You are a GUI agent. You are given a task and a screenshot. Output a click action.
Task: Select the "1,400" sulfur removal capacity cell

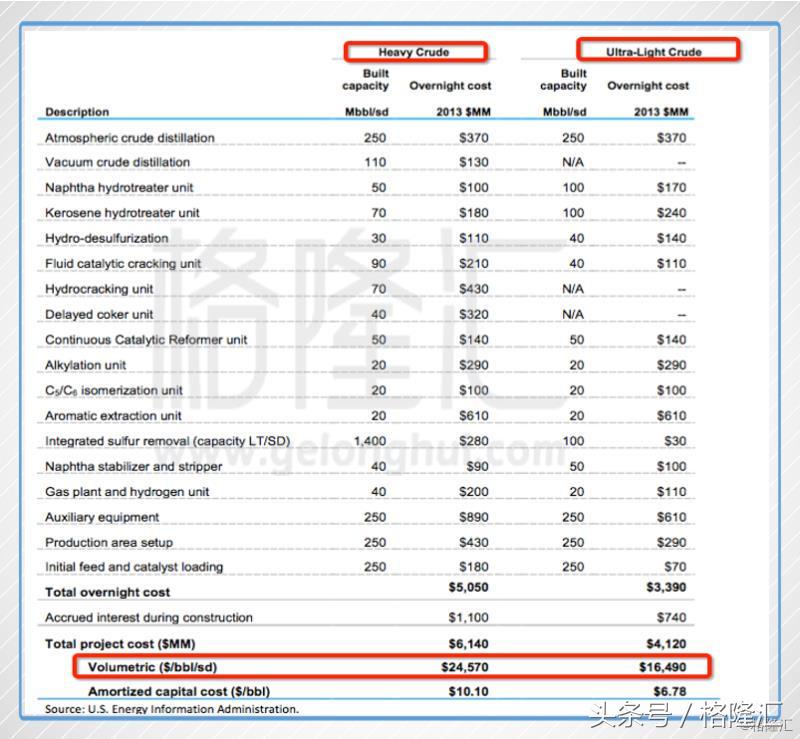[370, 441]
